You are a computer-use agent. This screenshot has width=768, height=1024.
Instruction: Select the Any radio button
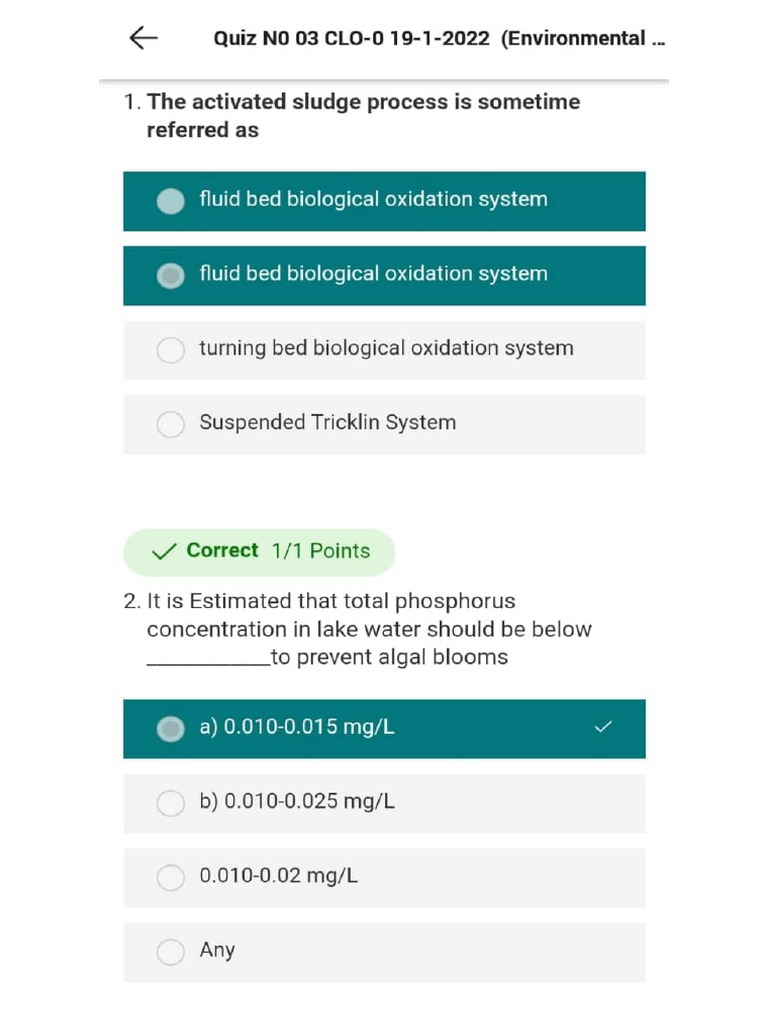pyautogui.click(x=171, y=952)
